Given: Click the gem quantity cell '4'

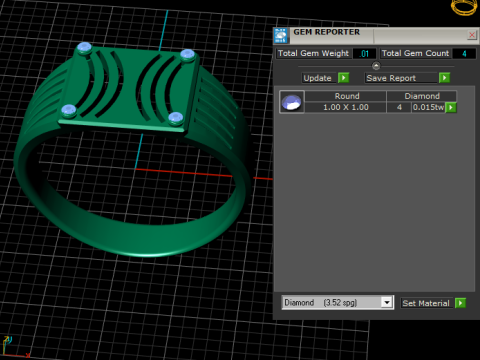Looking at the screenshot, I should pos(399,107).
